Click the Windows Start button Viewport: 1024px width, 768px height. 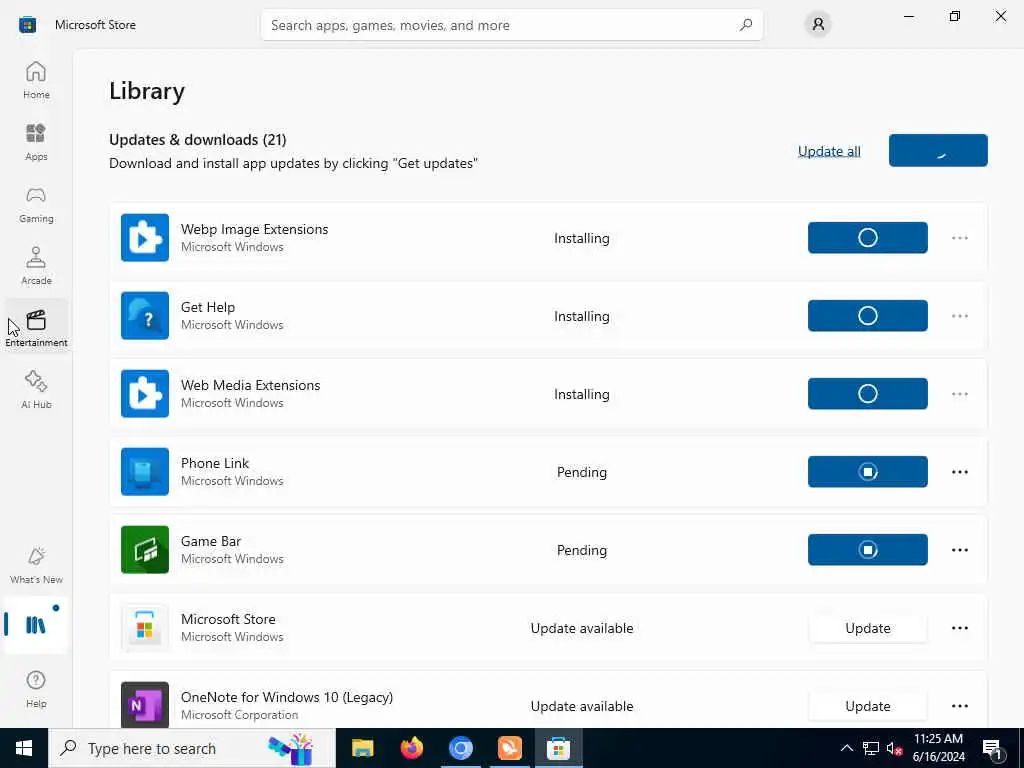[x=24, y=748]
